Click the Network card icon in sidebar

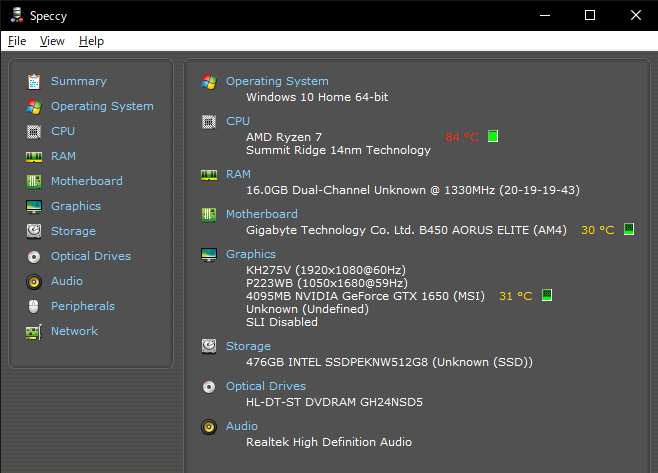34,332
